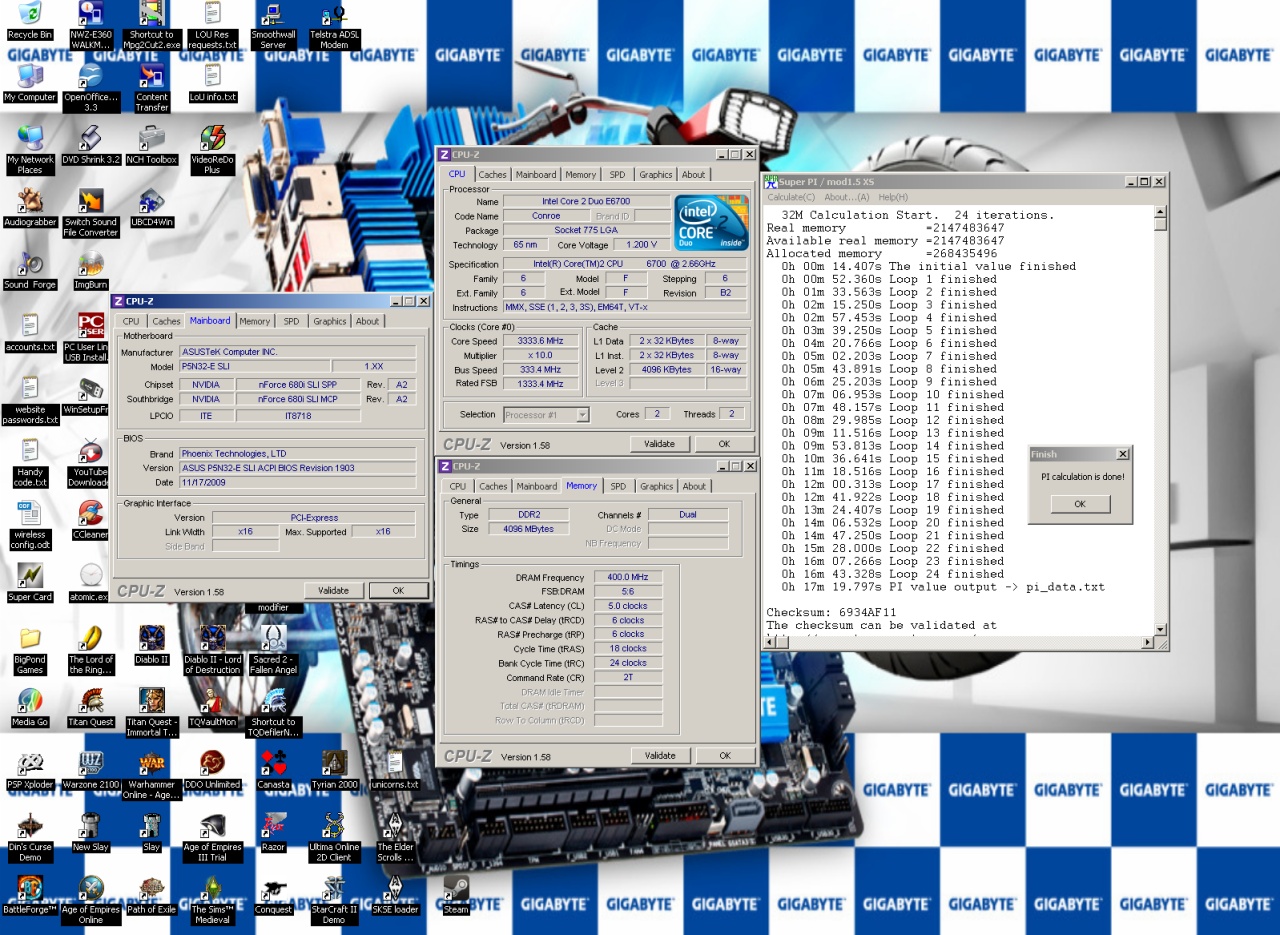Open Switch Sound File Converter shortcut
This screenshot has width=1280, height=935.
coord(91,212)
